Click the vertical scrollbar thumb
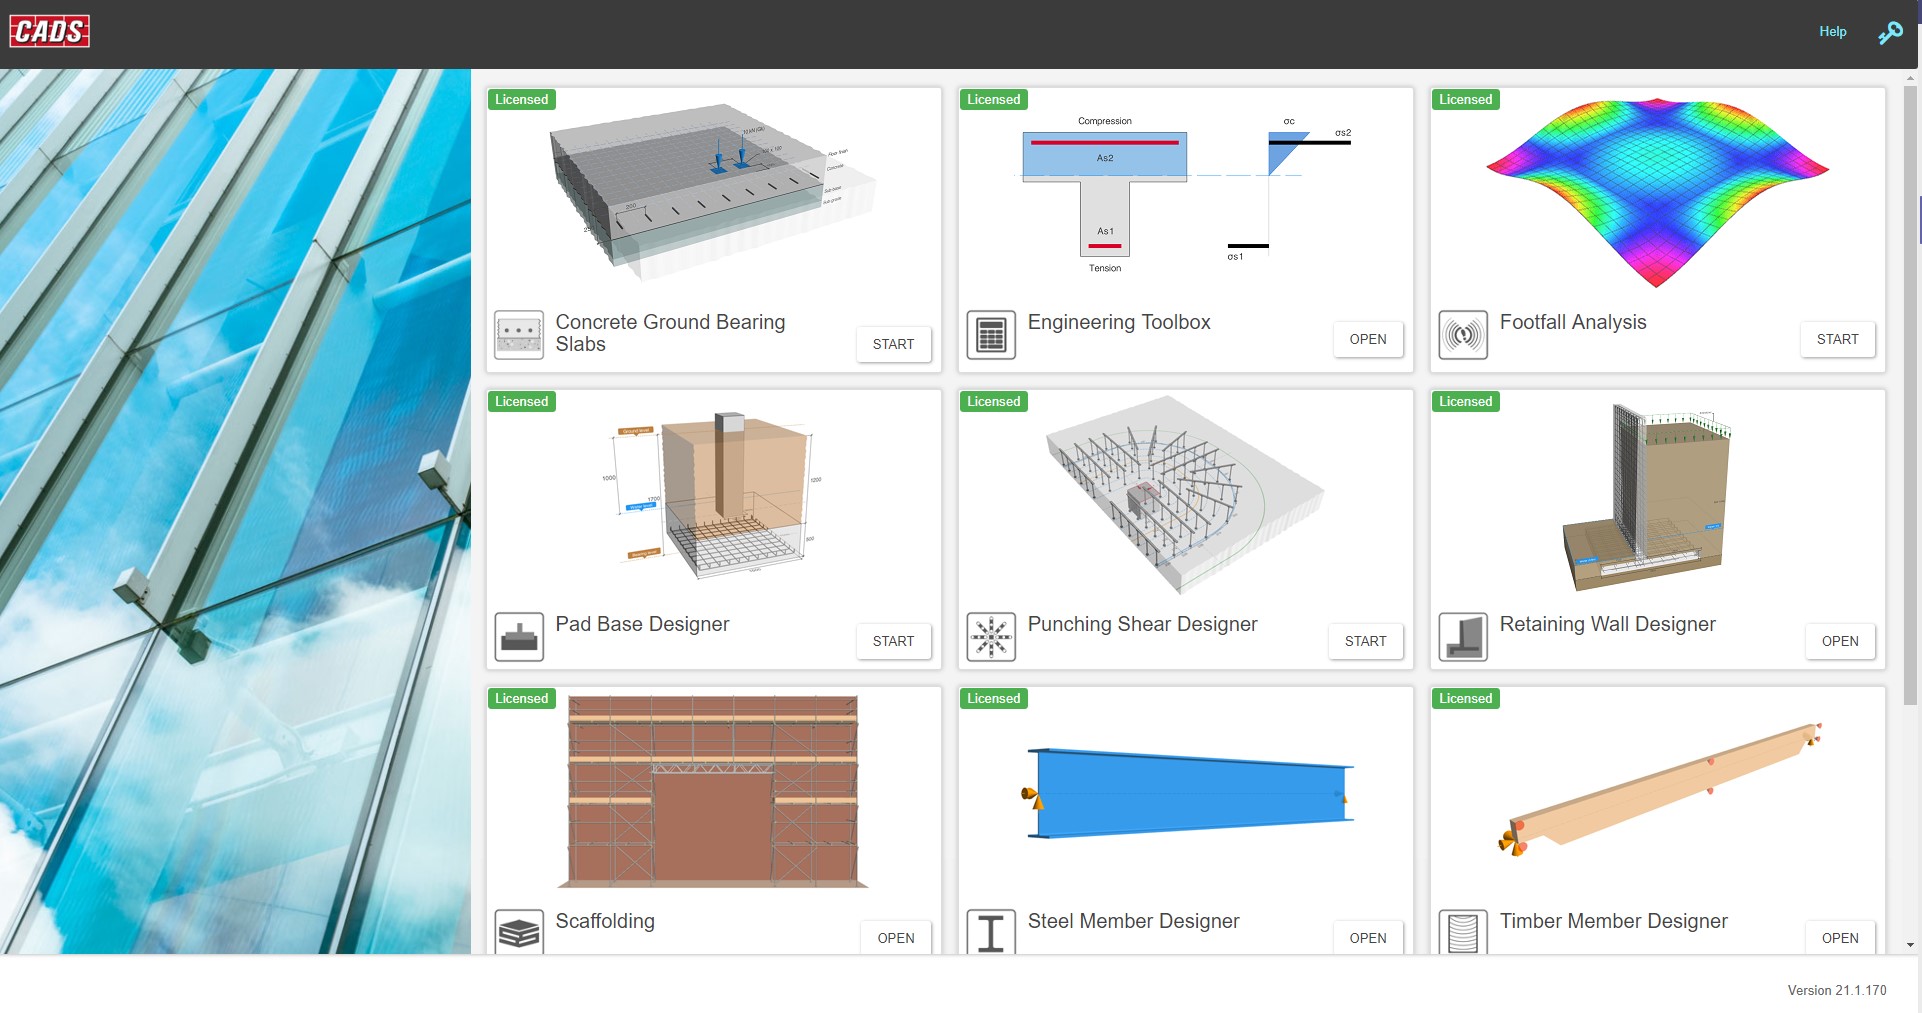The image size is (1922, 1013). 1910,394
